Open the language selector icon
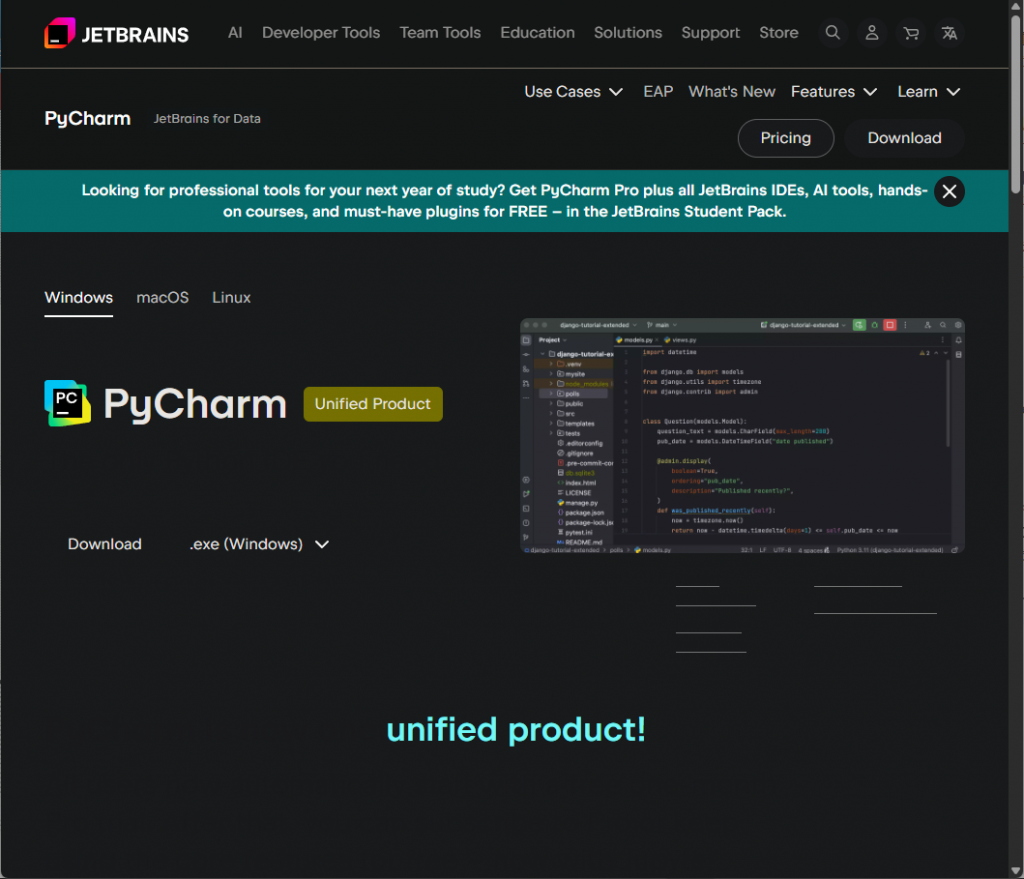Screen dimensions: 1024x879 coord(949,33)
